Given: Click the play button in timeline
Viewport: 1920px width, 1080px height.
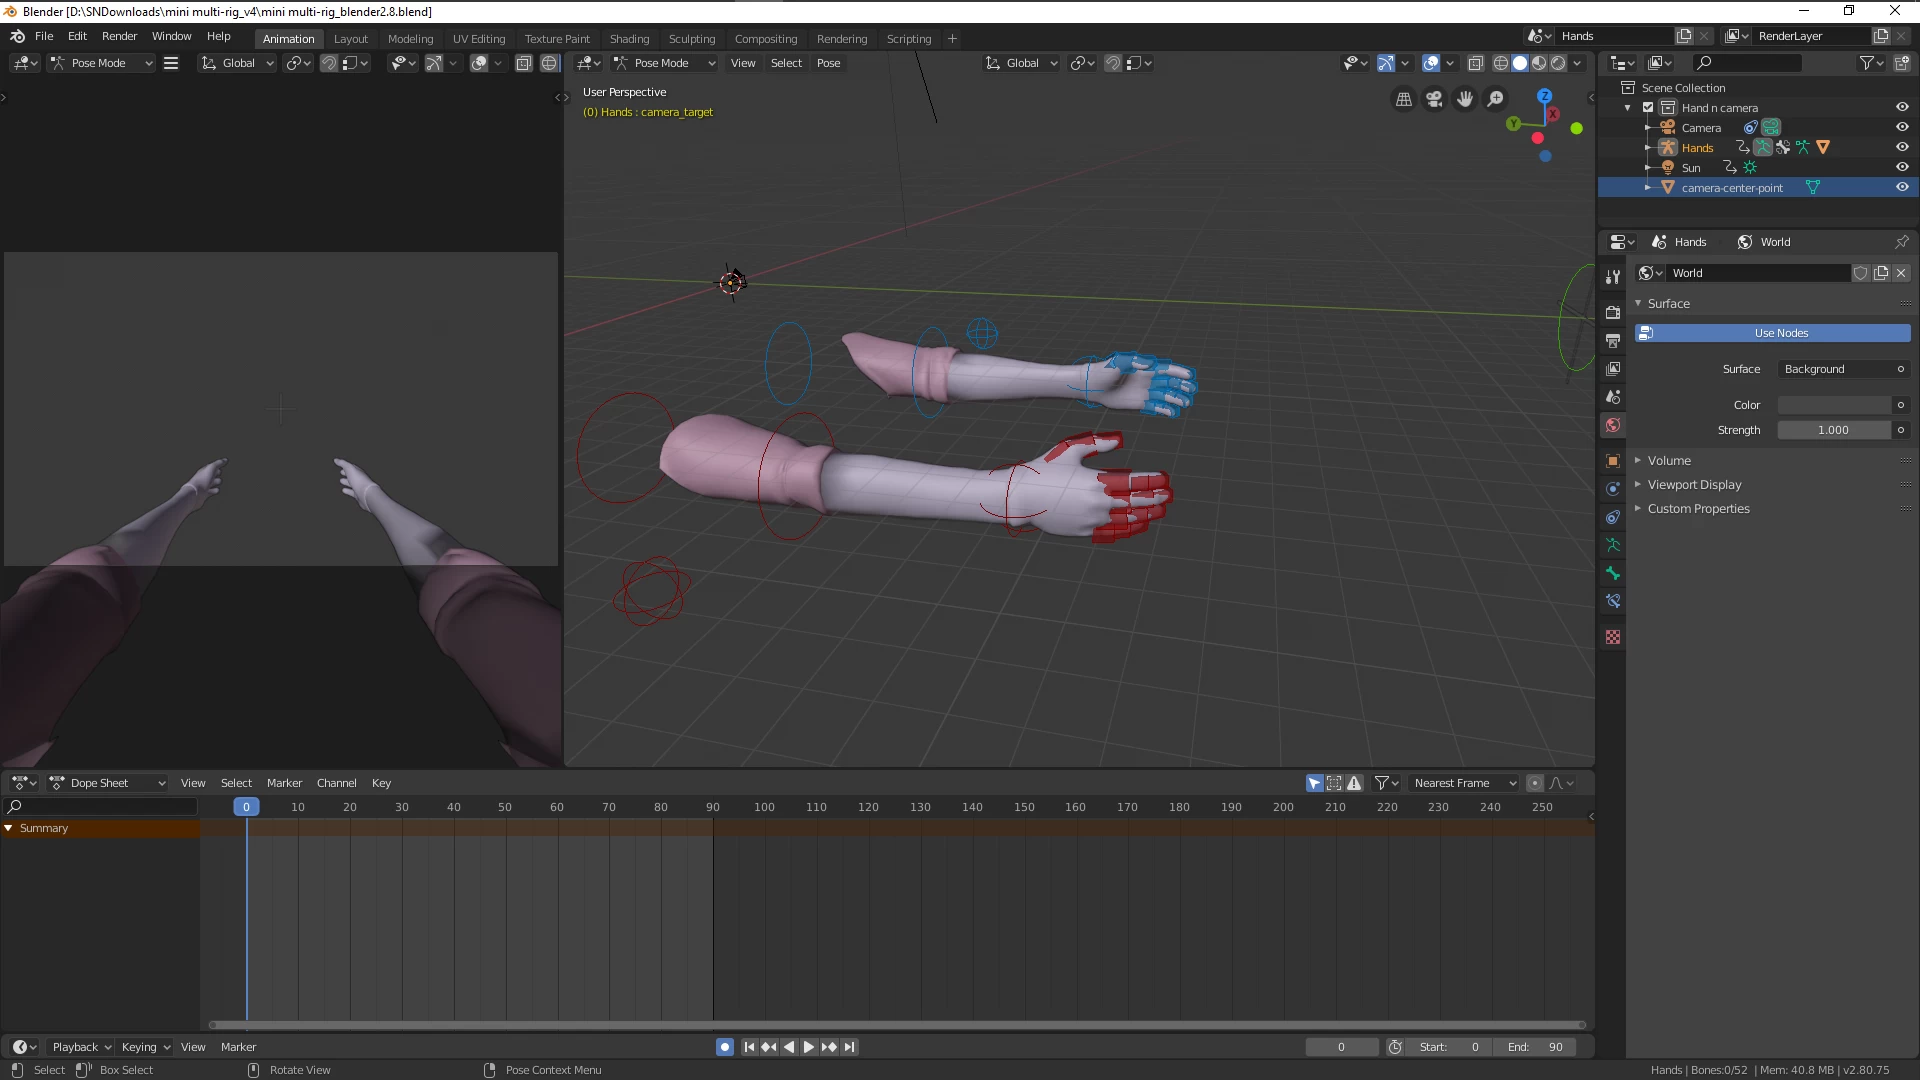Looking at the screenshot, I should (807, 1046).
